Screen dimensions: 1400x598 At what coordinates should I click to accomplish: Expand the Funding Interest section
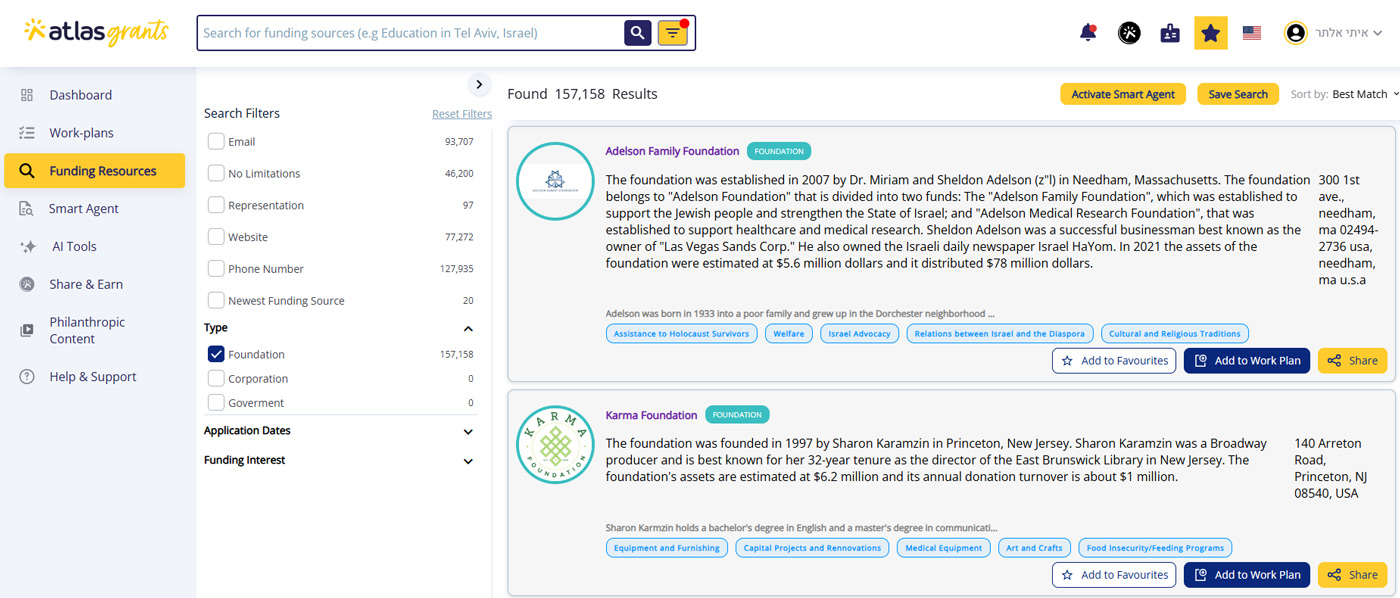point(468,462)
